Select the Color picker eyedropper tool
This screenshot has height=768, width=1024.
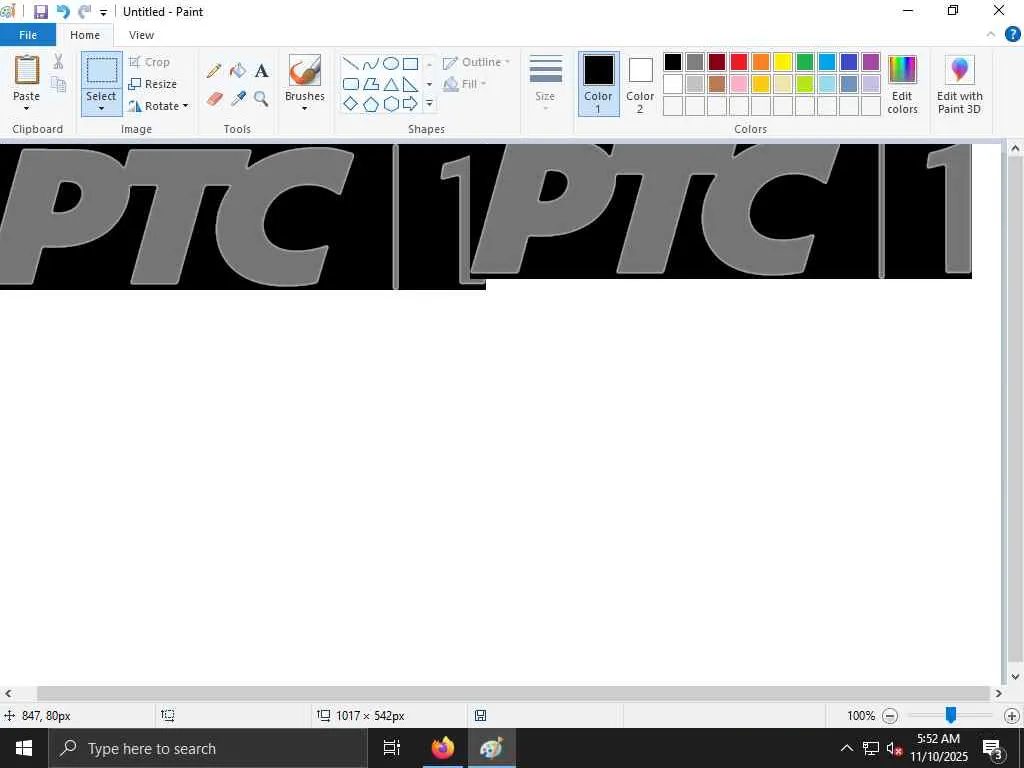(x=238, y=99)
